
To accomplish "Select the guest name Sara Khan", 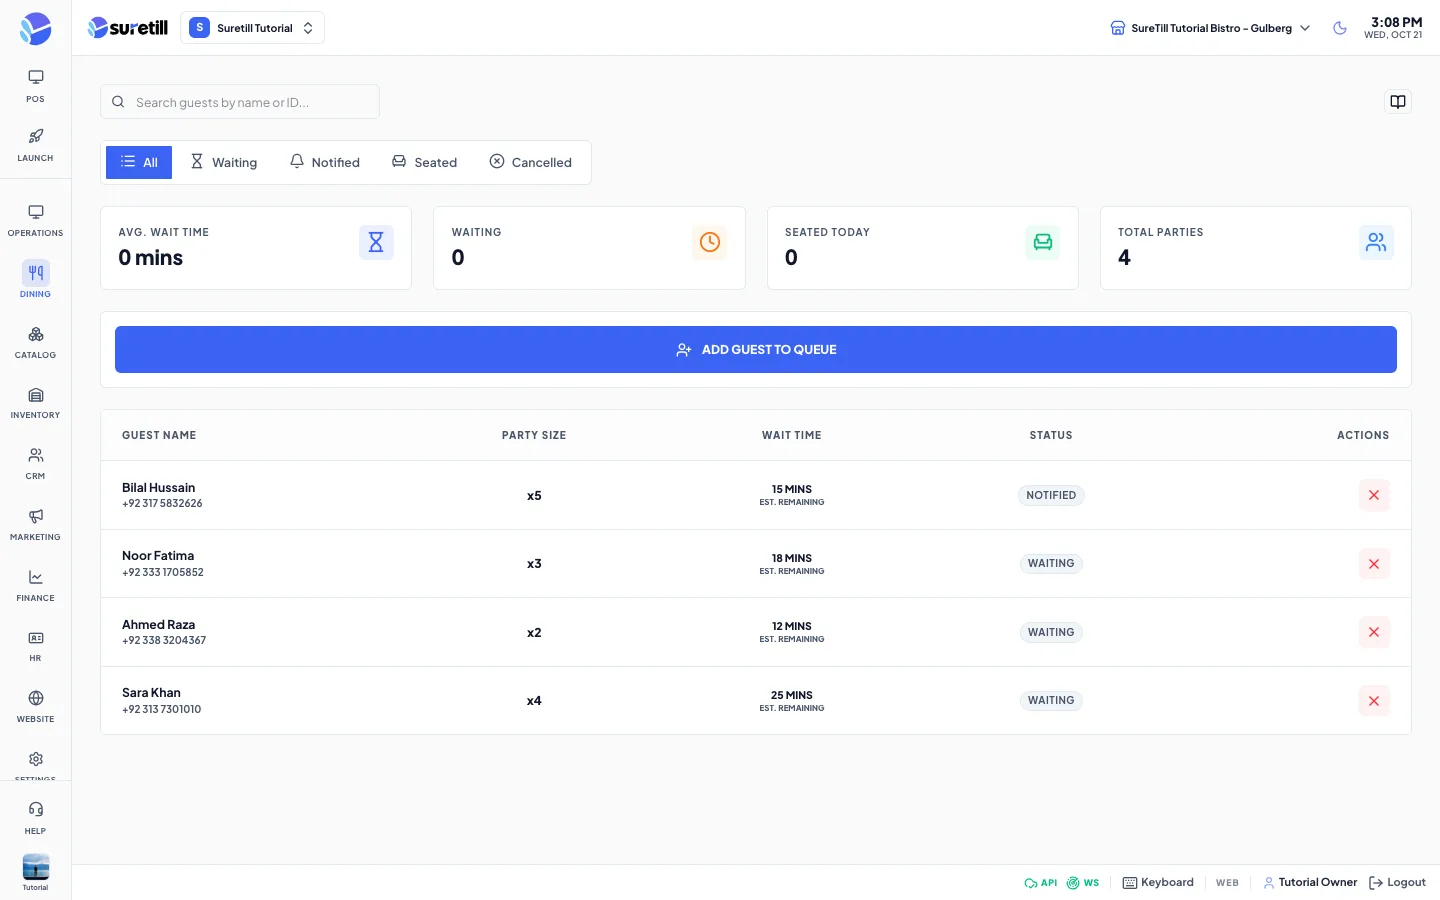I will [x=151, y=693].
